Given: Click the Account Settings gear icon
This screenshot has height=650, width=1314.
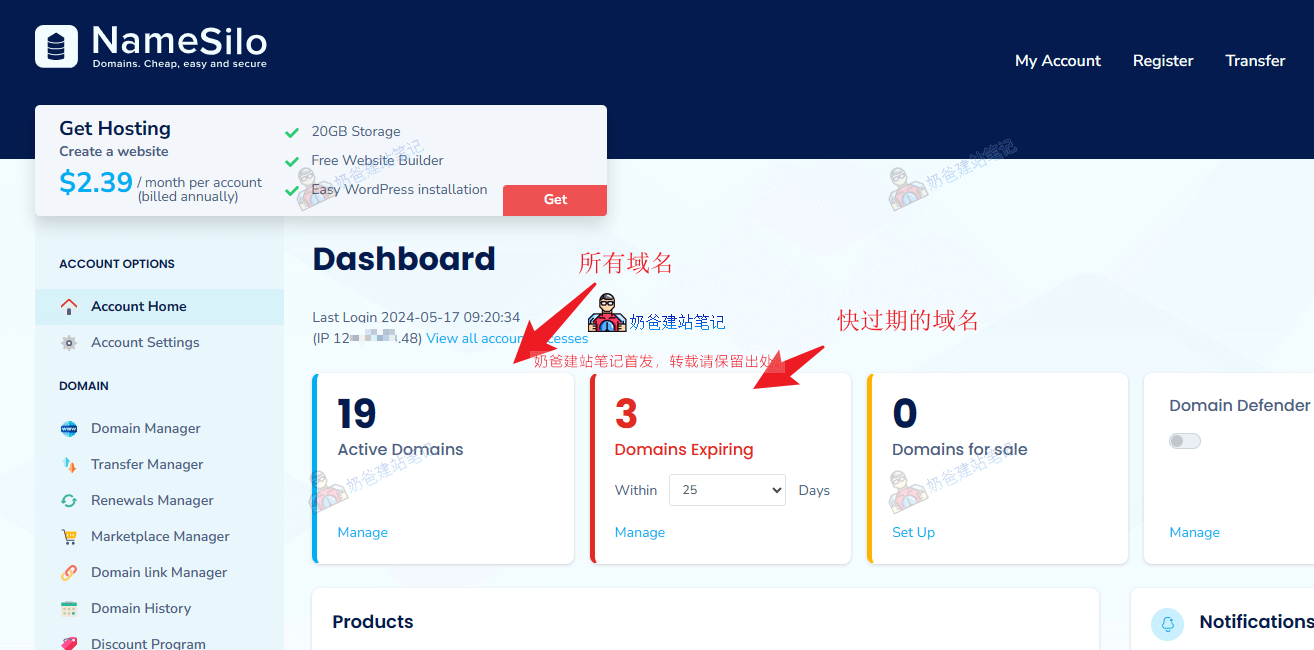Looking at the screenshot, I should click(x=69, y=343).
